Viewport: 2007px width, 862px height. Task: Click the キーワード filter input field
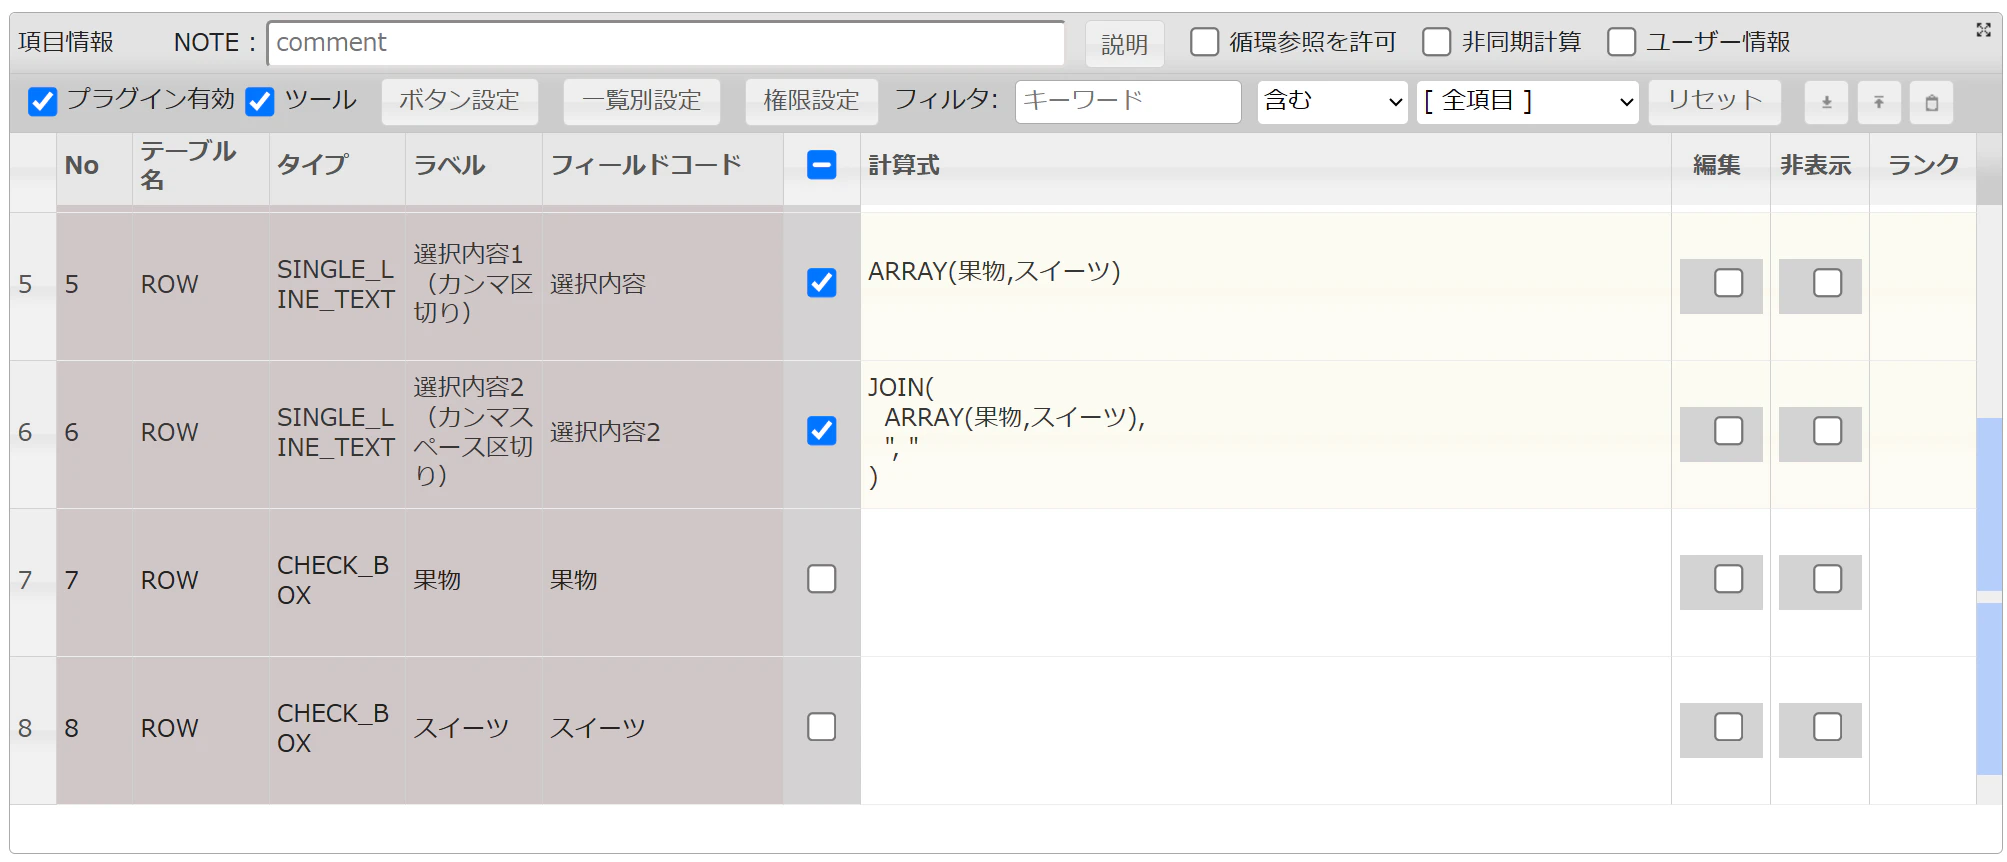click(x=1128, y=101)
